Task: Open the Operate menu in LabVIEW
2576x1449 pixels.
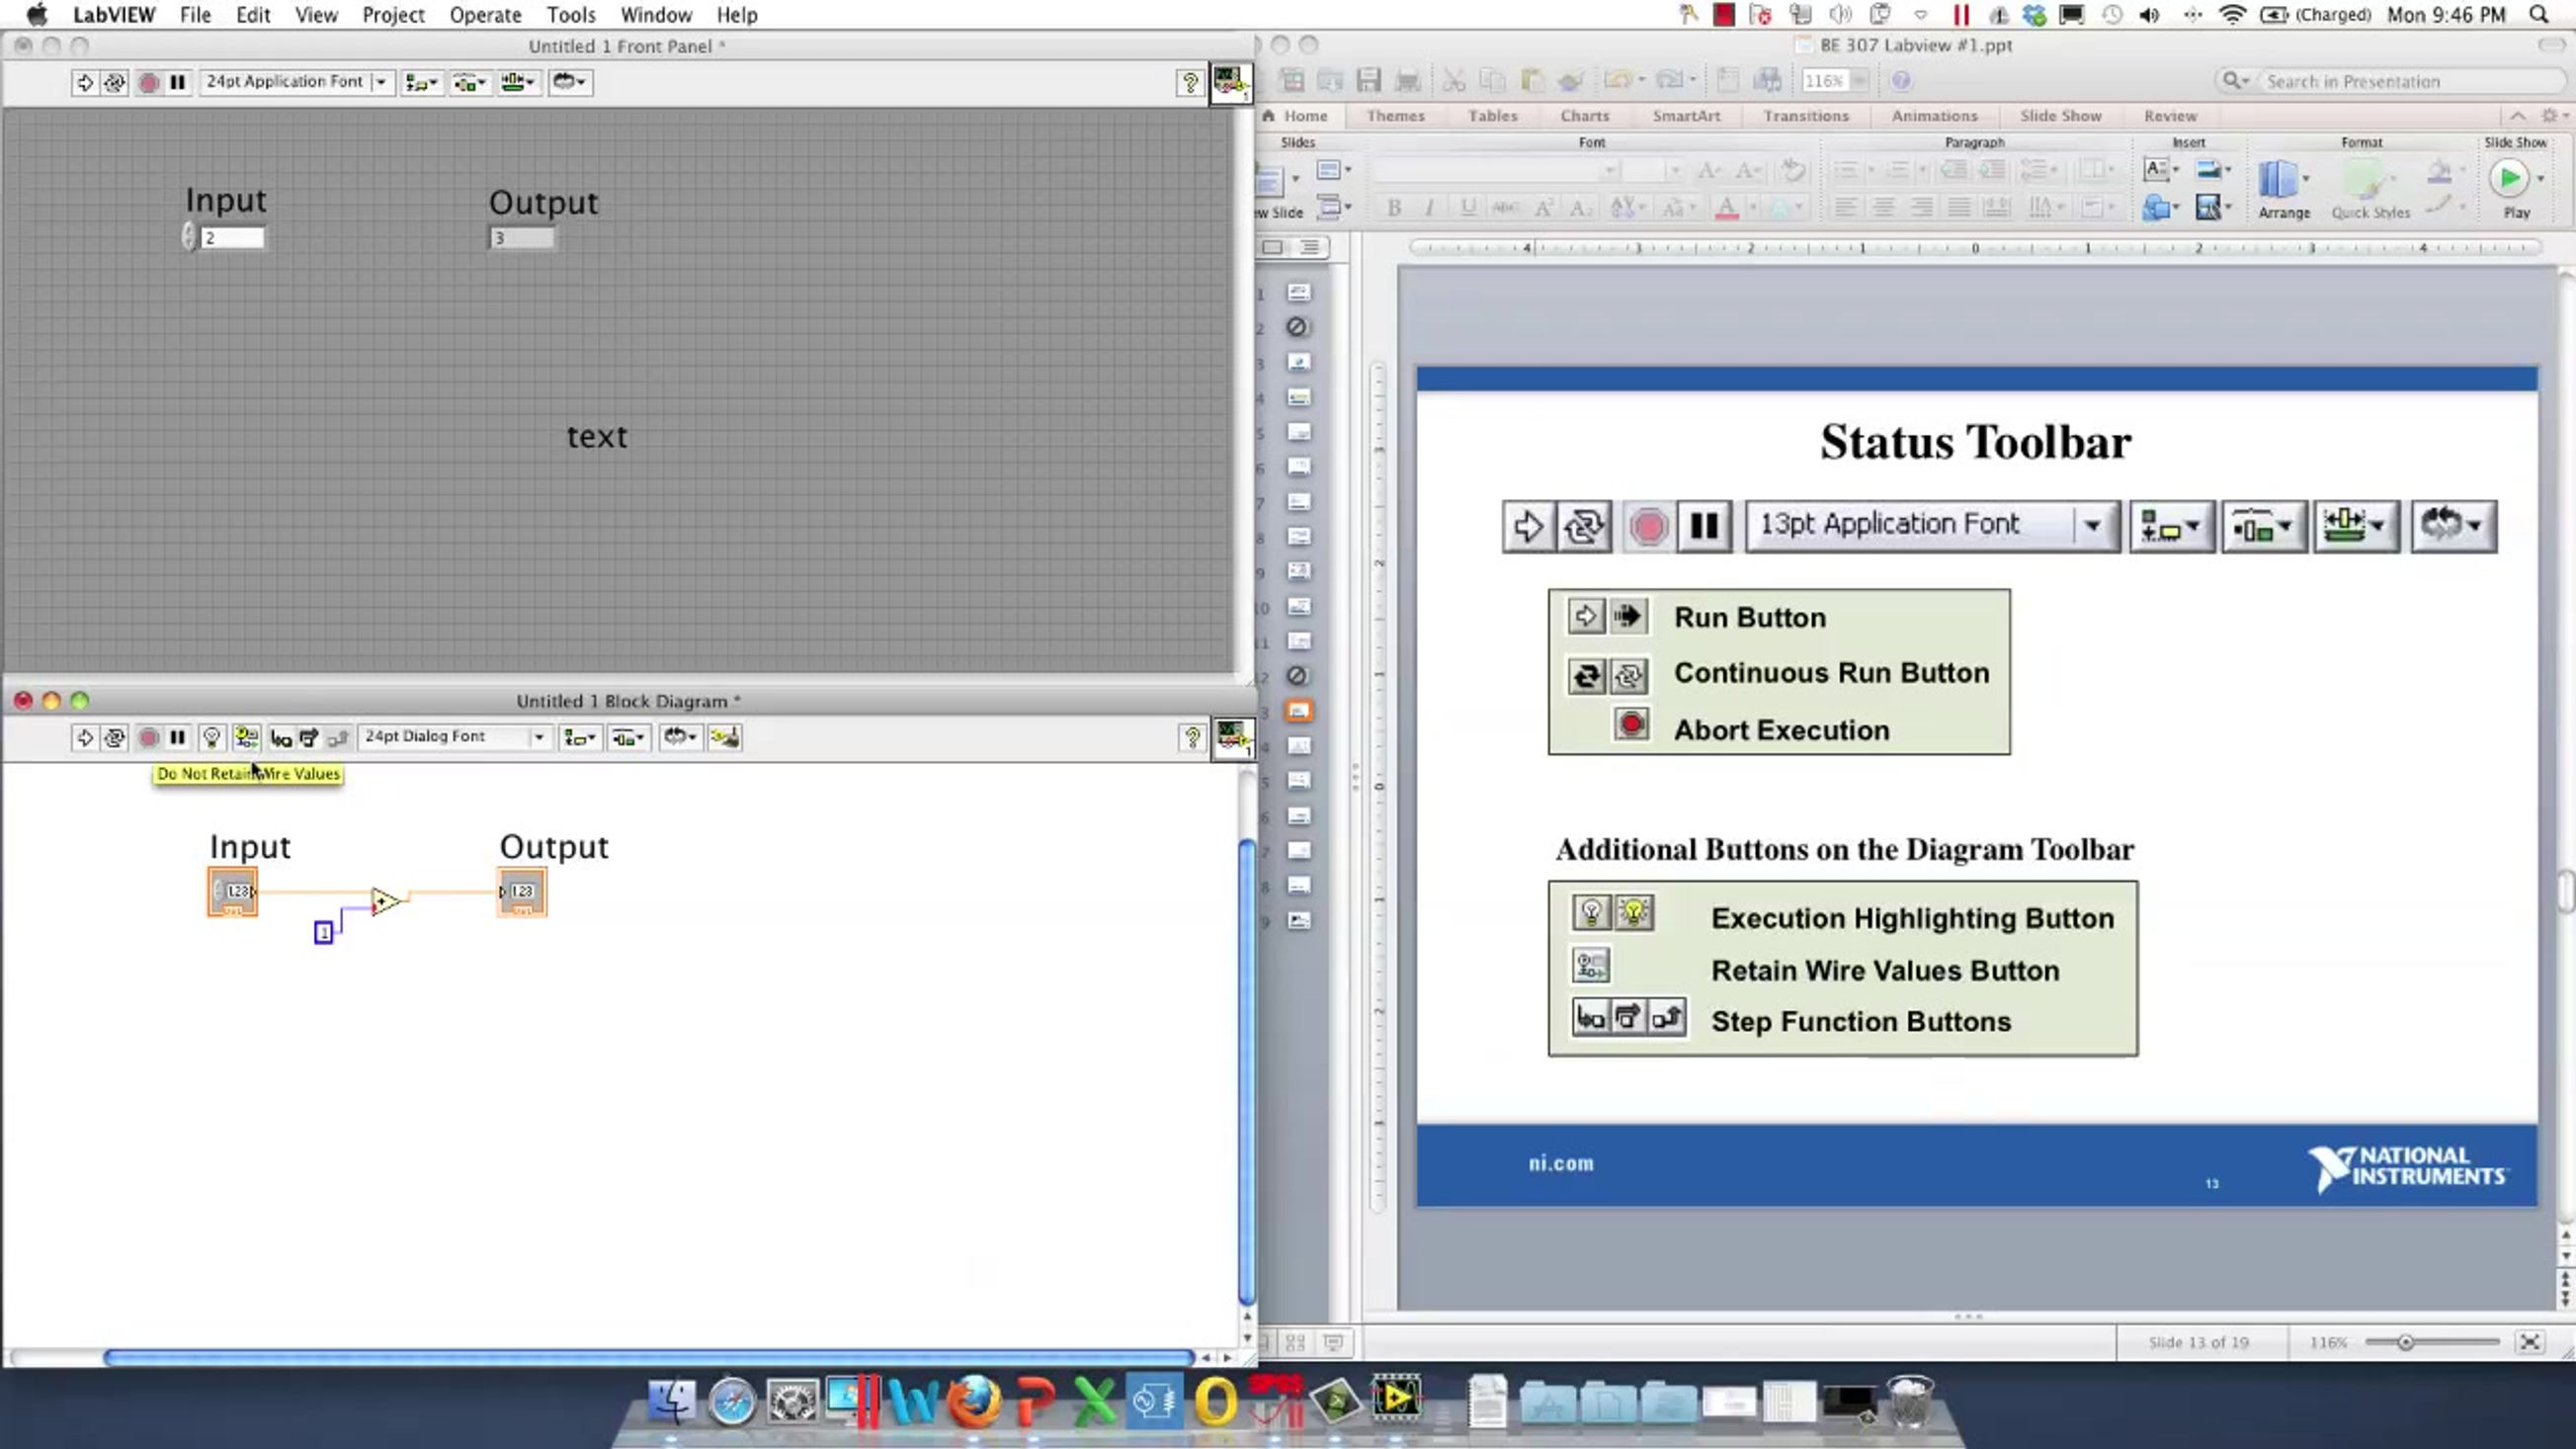Action: (485, 15)
